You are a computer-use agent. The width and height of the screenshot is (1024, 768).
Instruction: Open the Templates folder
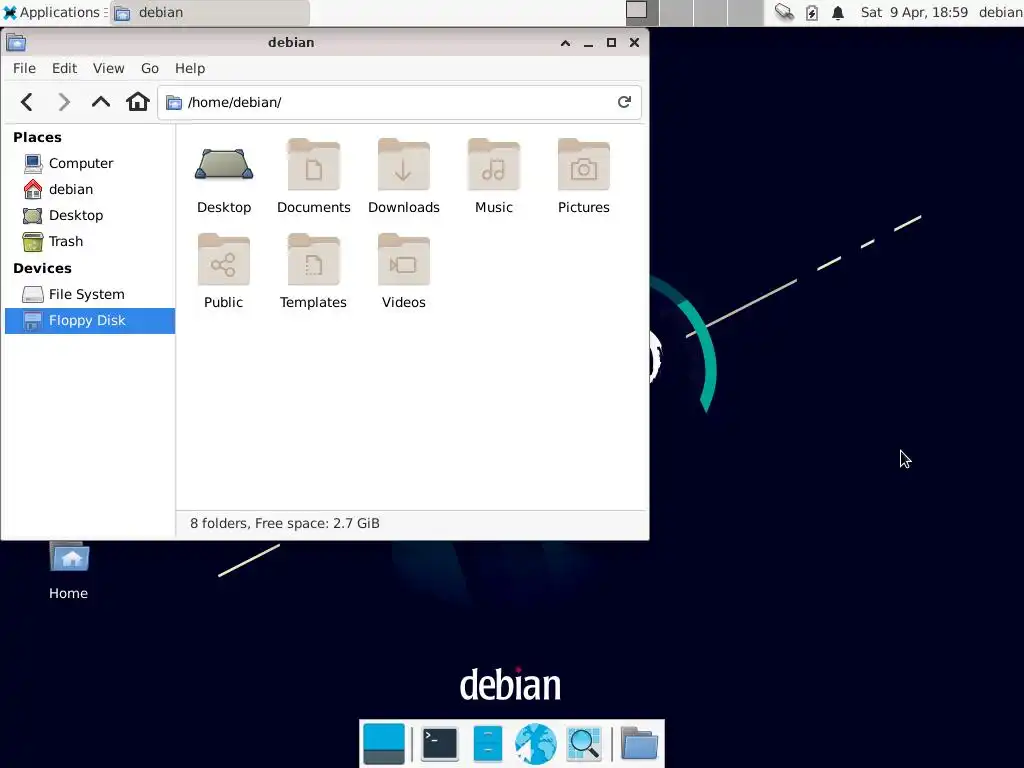tap(313, 272)
